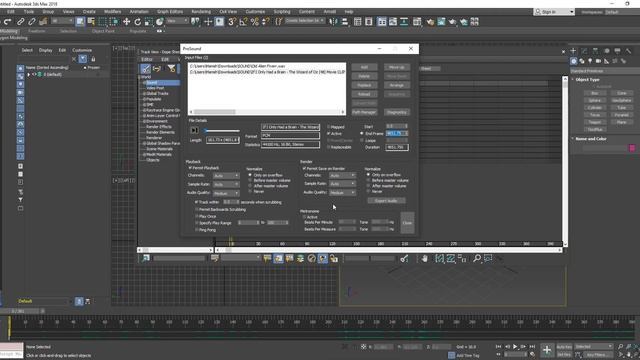This screenshot has height=360, width=640.
Task: Click the Mirror tool icon
Action: coord(333,22)
